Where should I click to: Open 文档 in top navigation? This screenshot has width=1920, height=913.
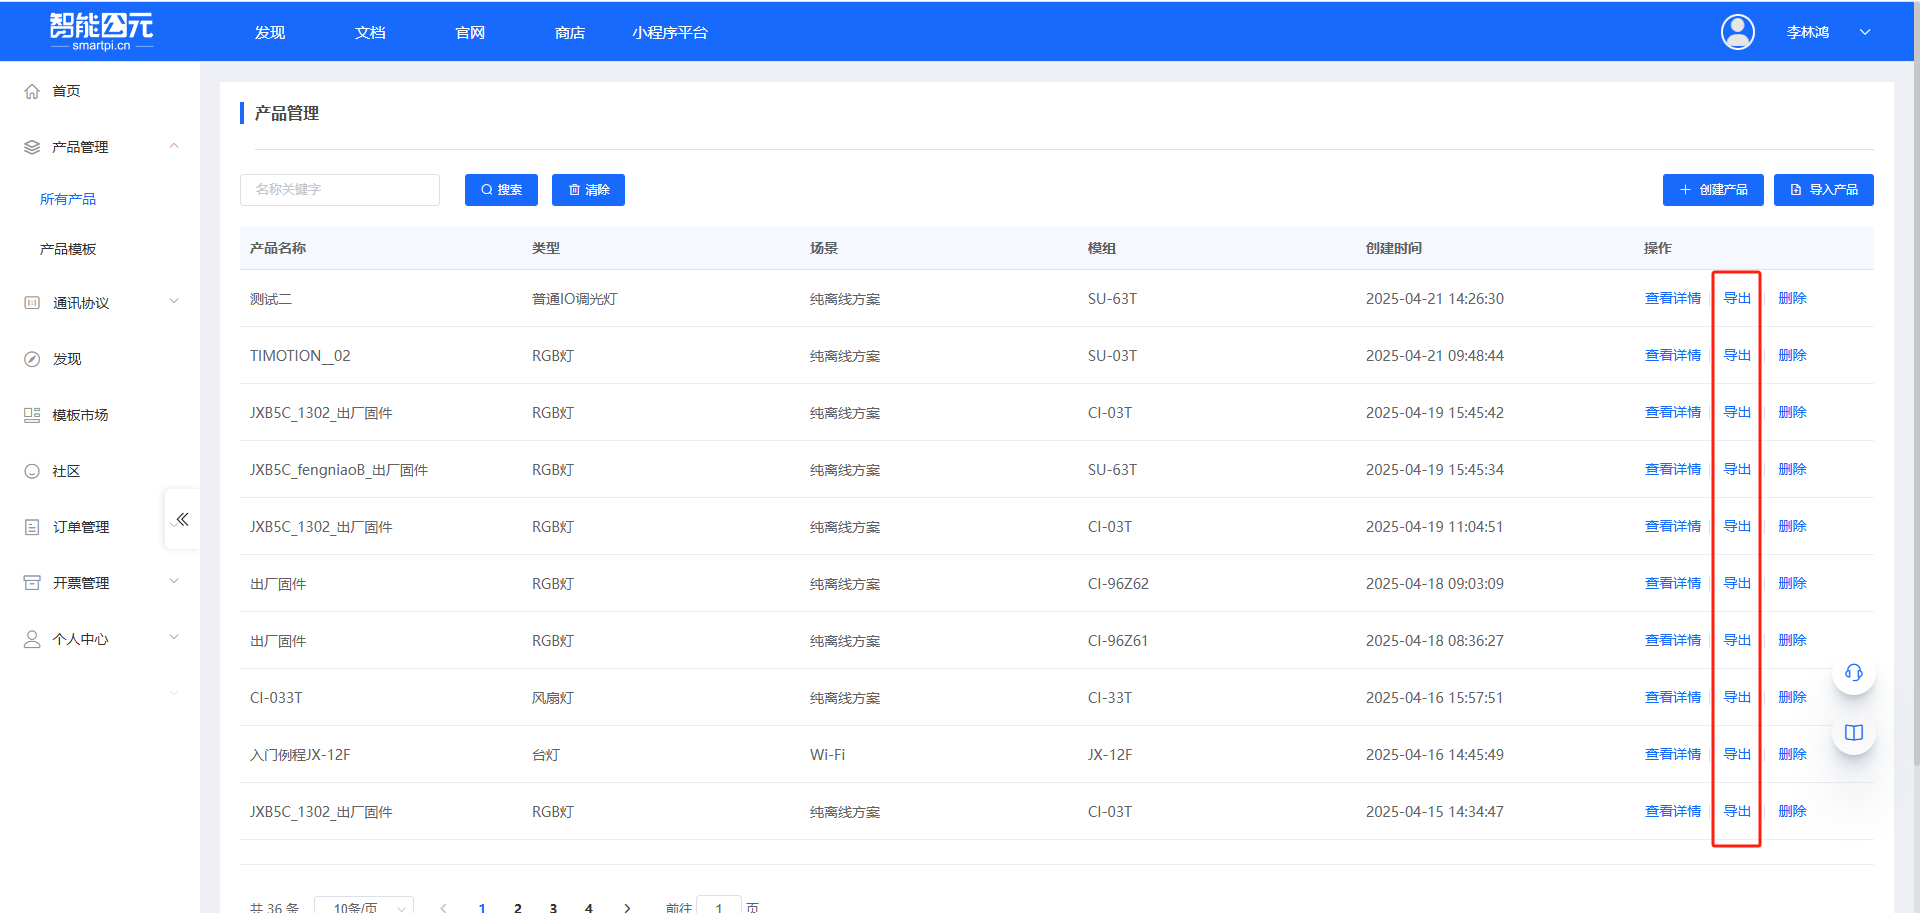pos(370,33)
